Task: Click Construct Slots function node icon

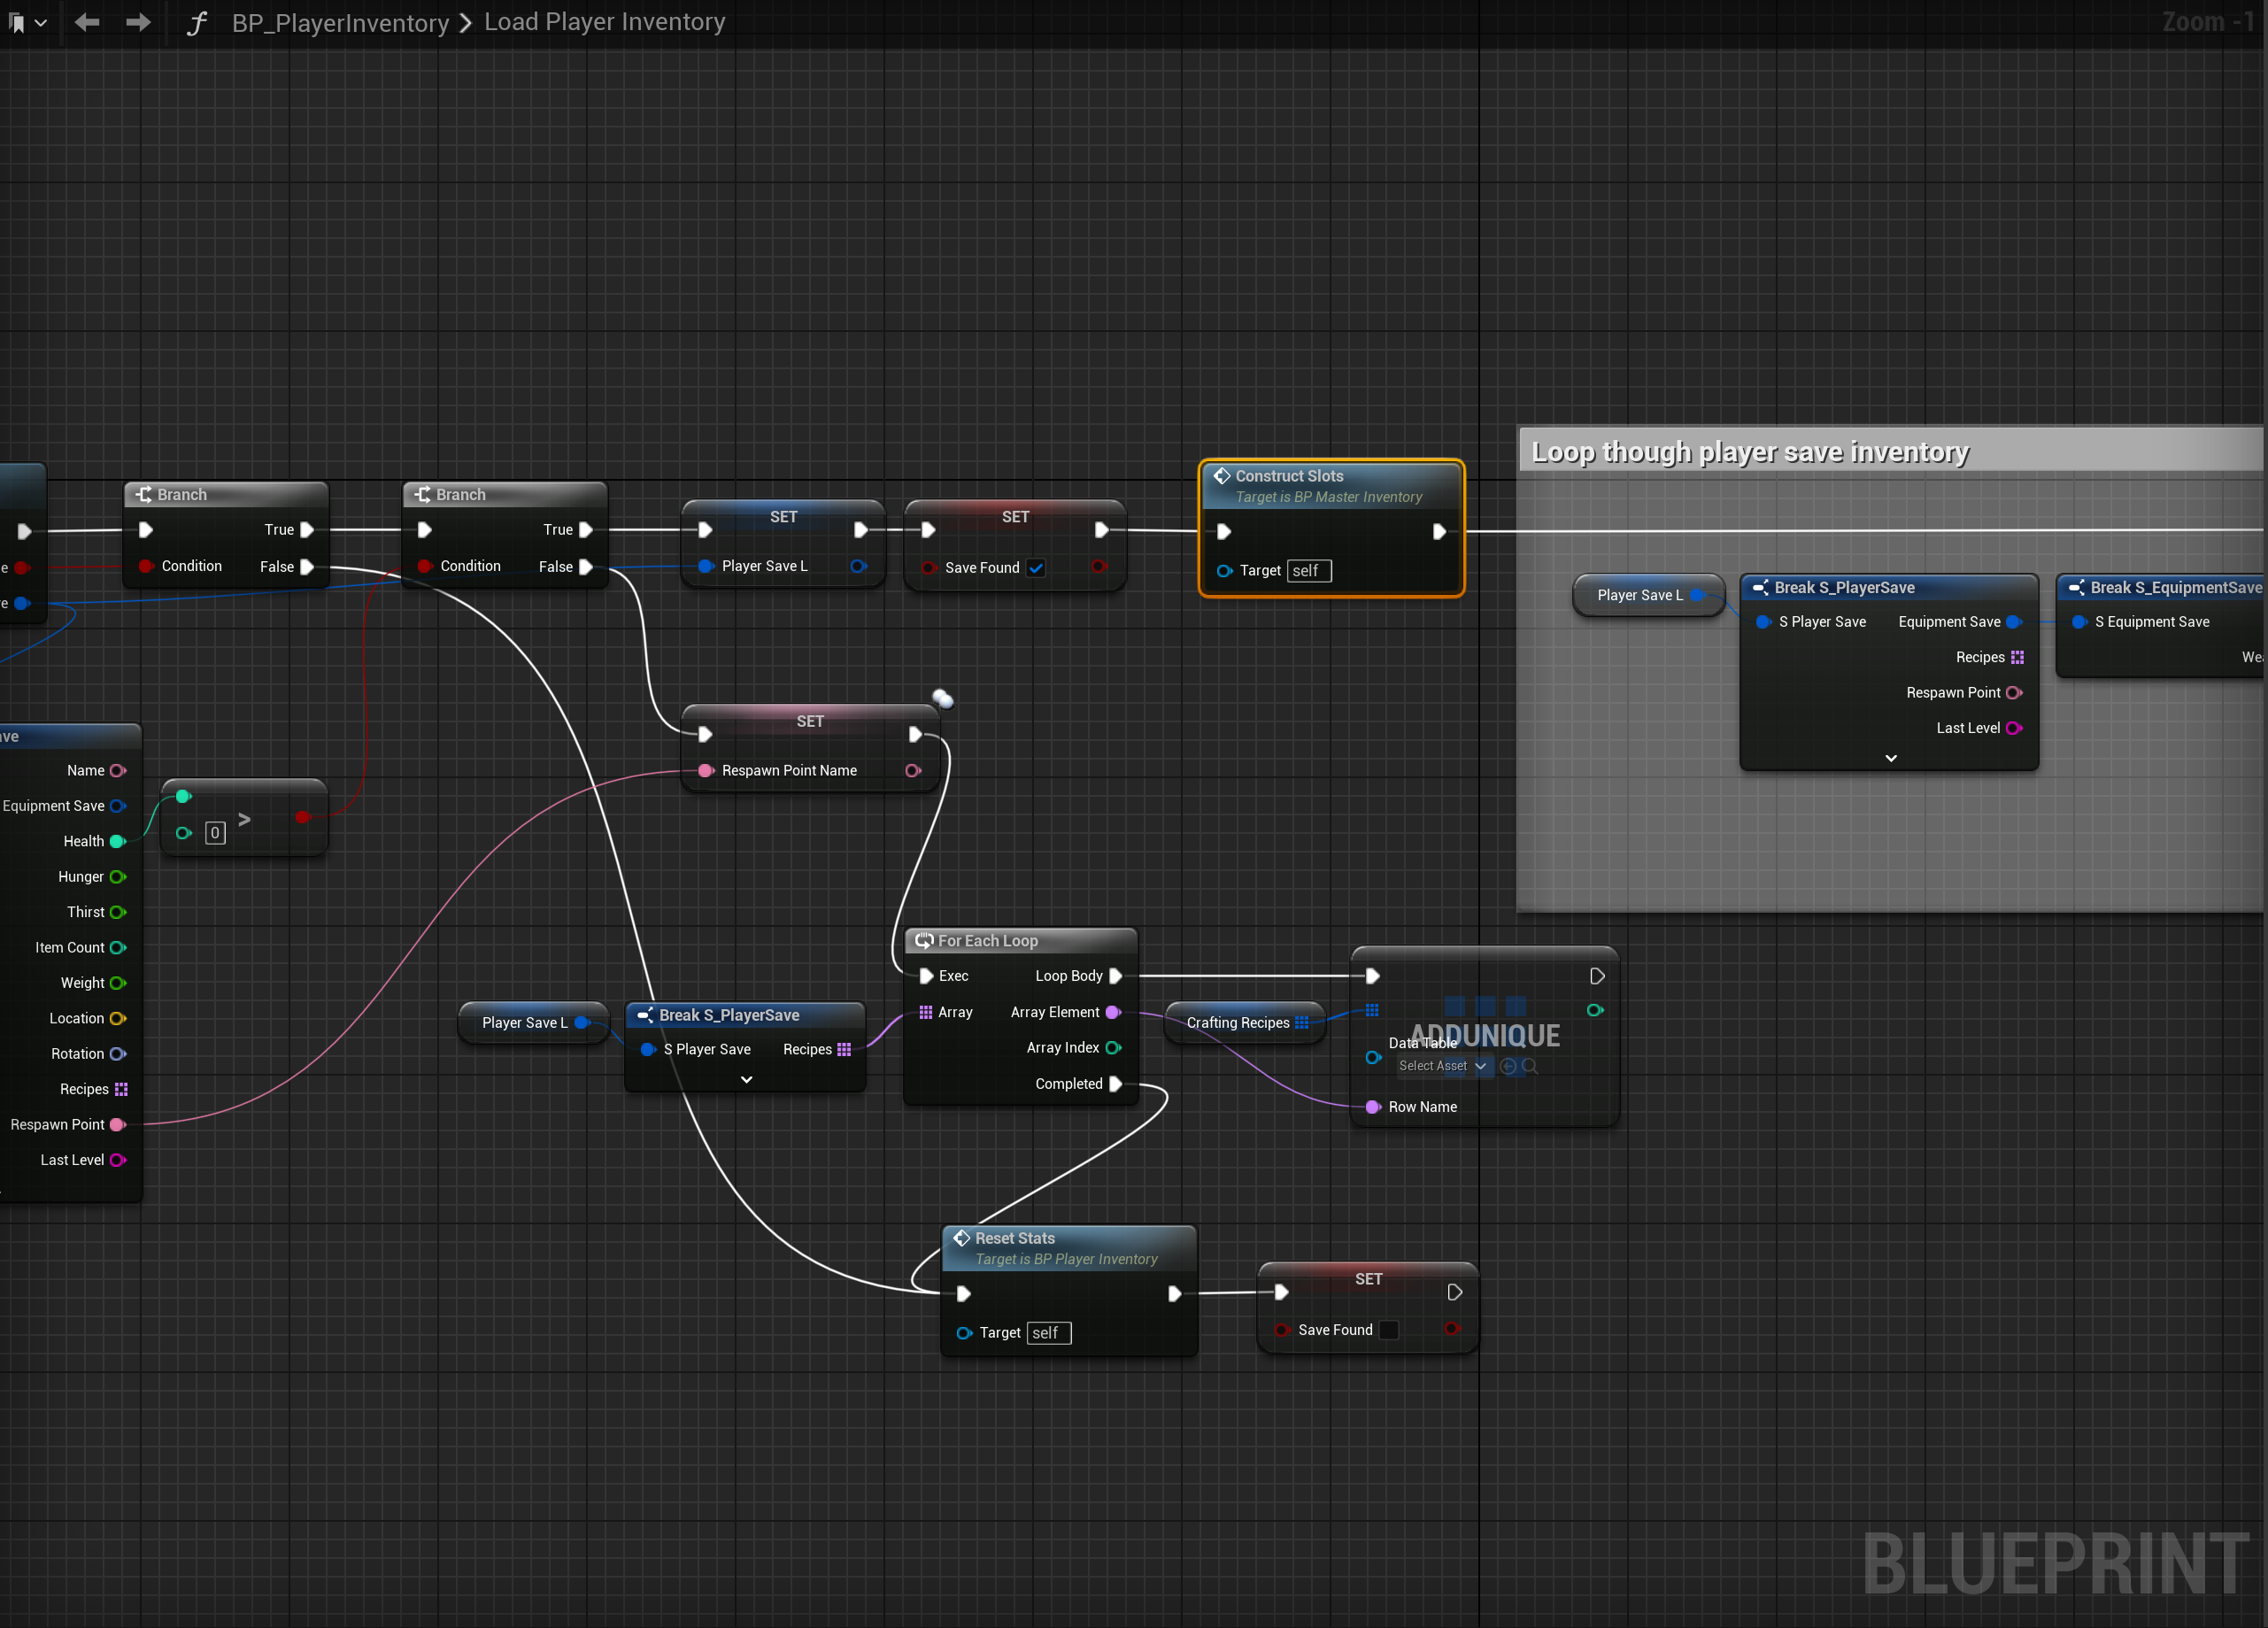Action: click(1222, 476)
